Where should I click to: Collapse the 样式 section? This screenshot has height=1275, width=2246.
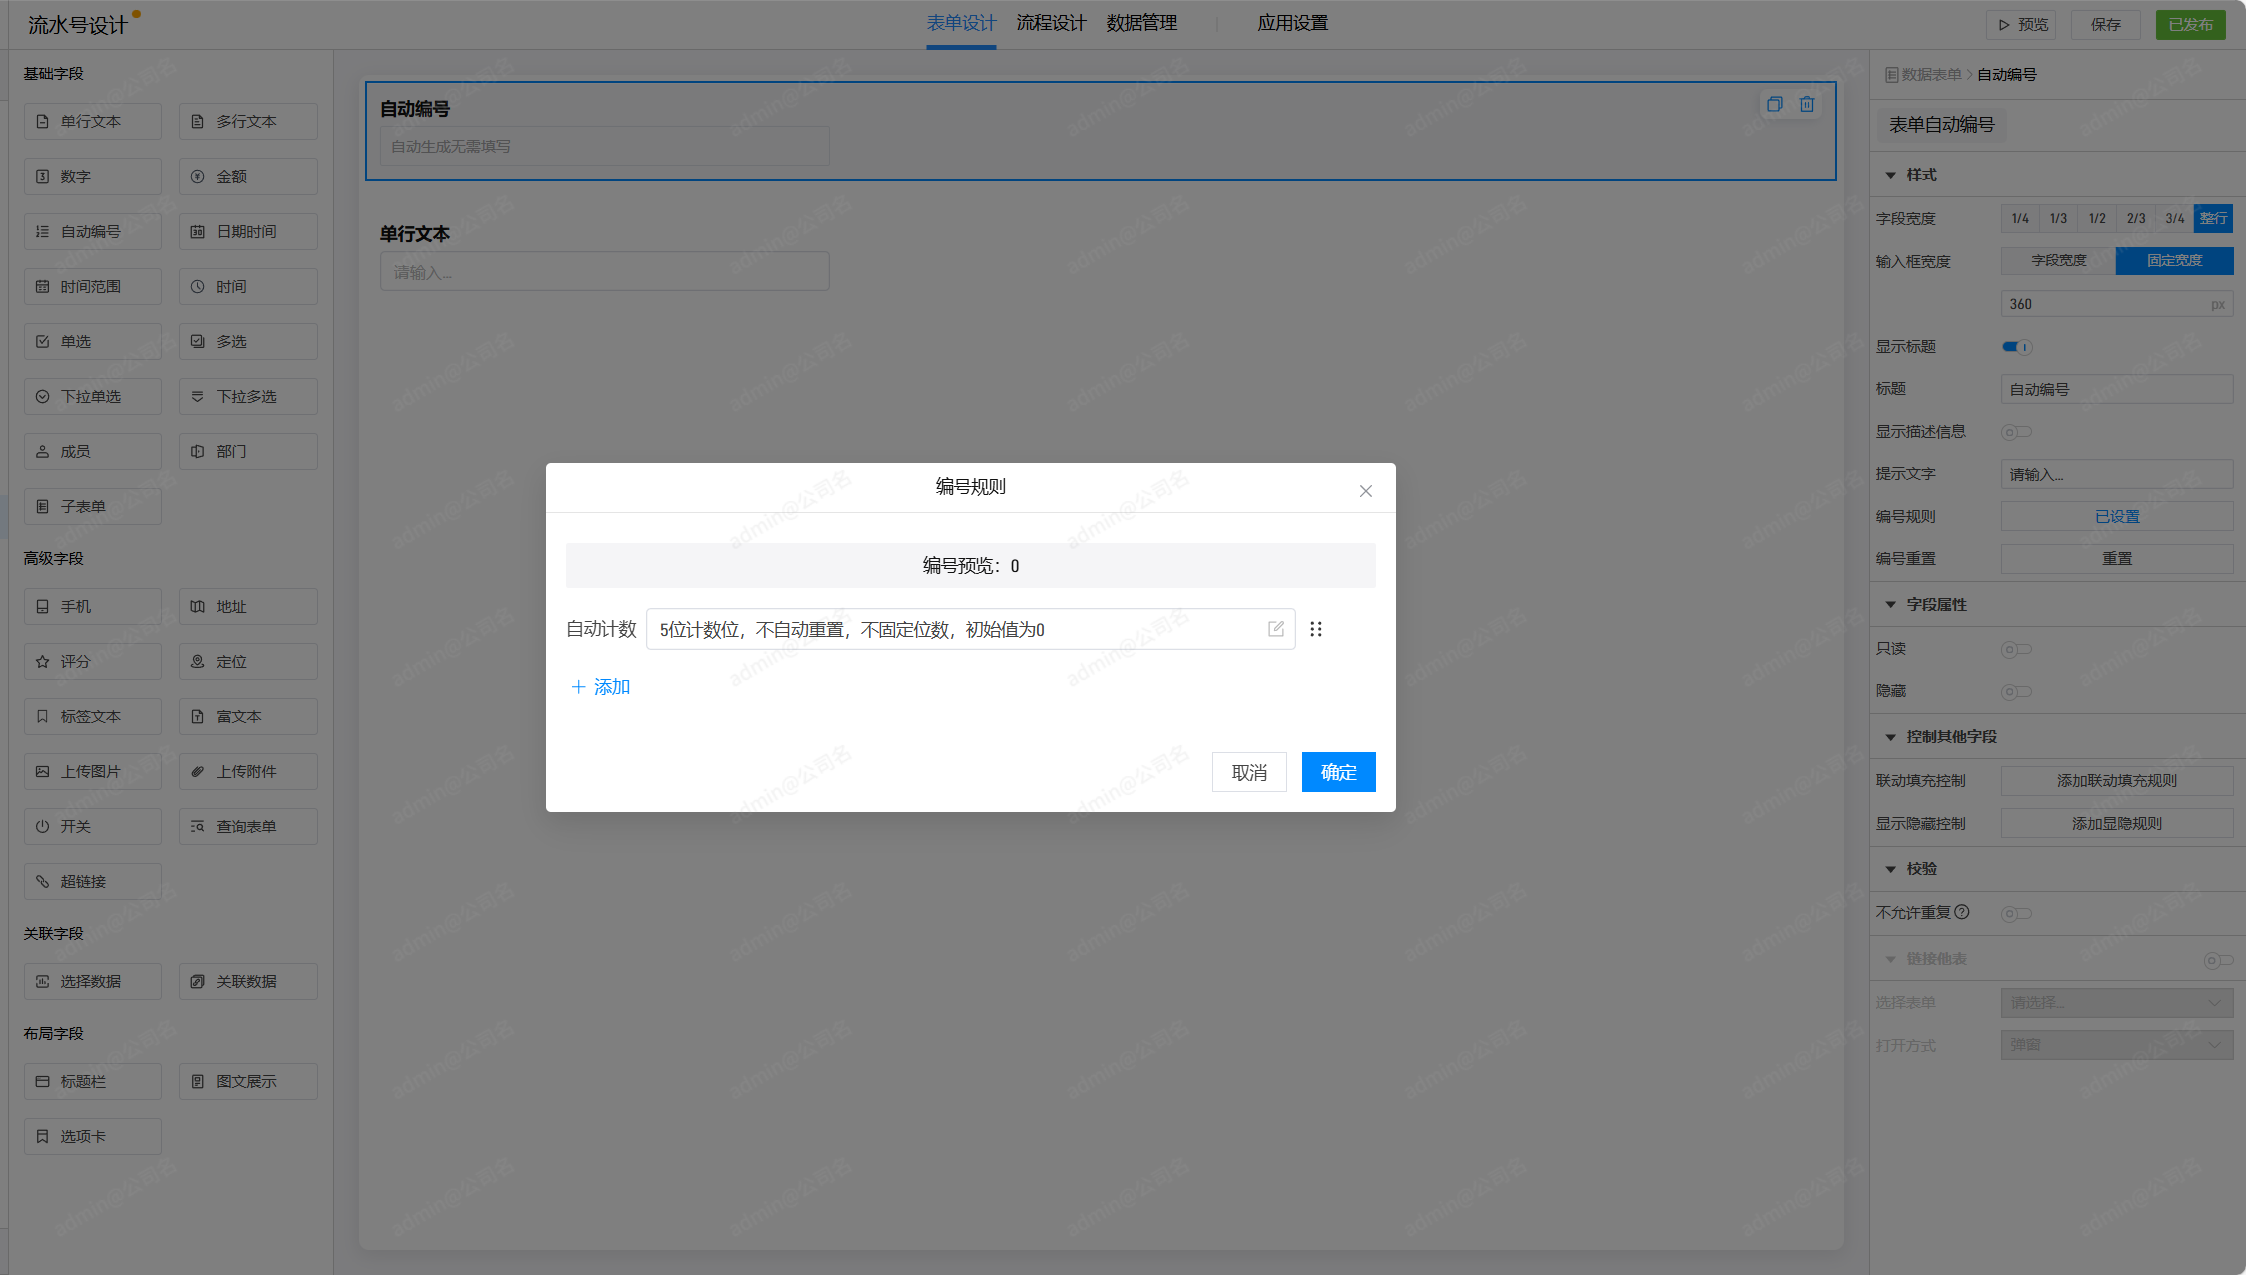(1890, 175)
